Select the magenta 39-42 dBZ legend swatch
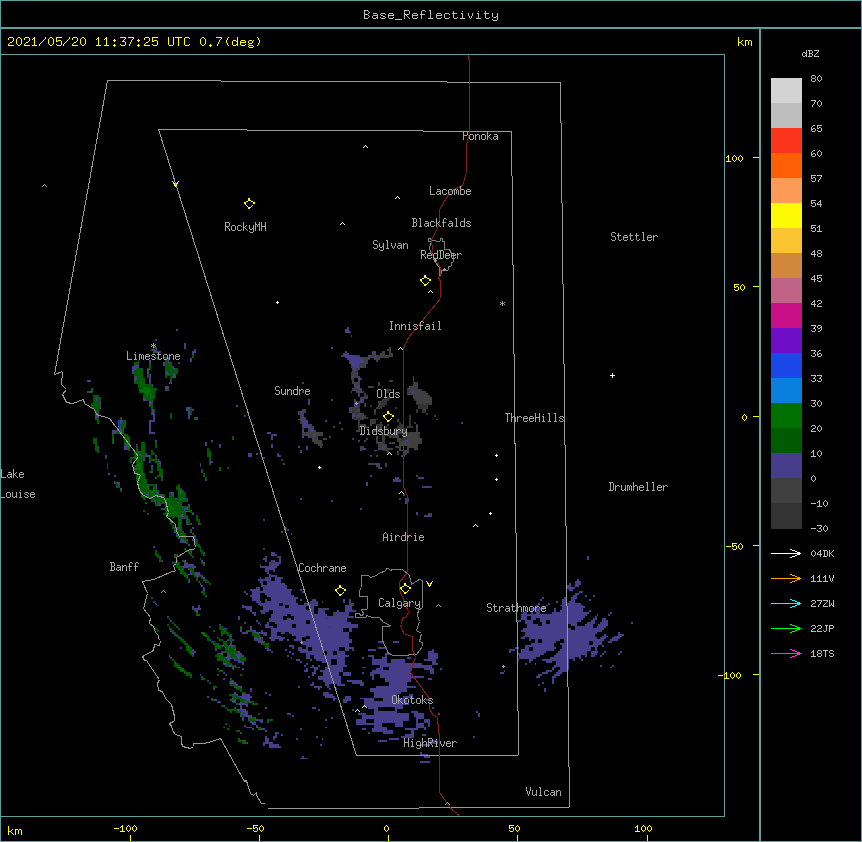 (x=786, y=315)
